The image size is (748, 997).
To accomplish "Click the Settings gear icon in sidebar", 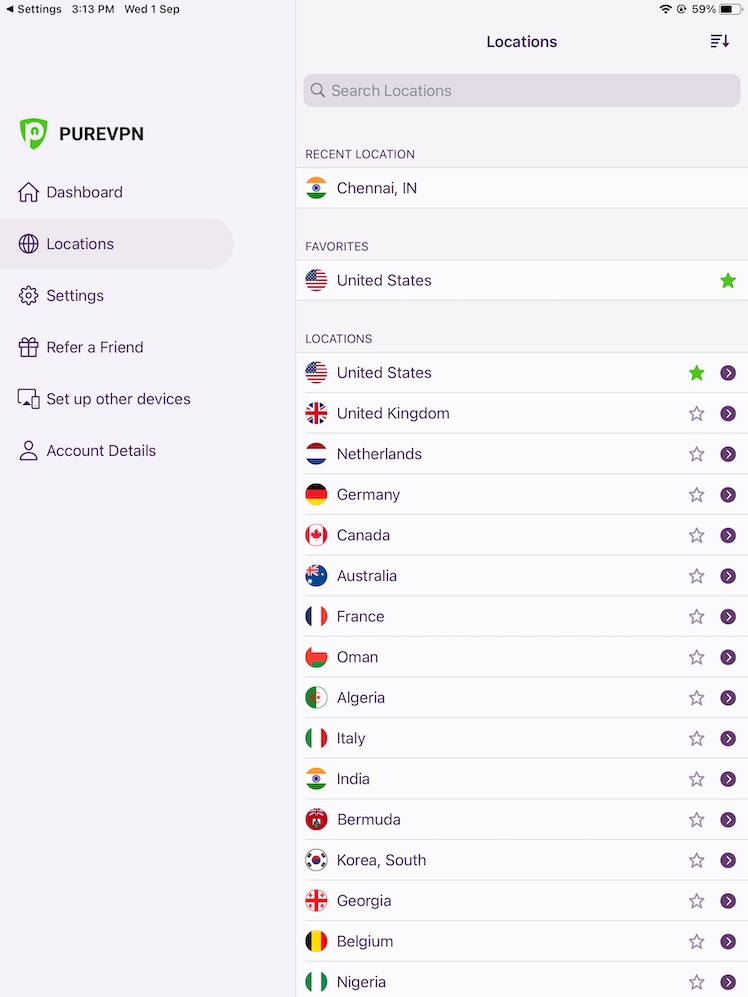I will click(29, 295).
